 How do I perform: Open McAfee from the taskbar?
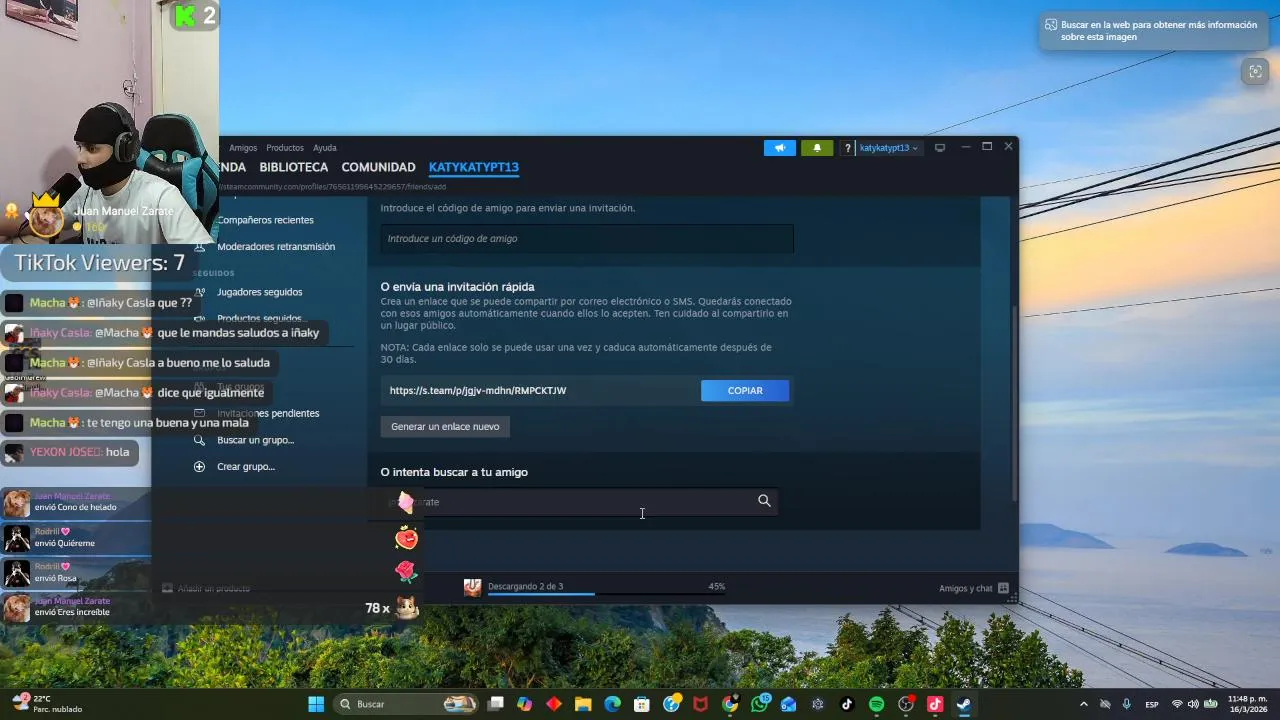pyautogui.click(x=701, y=704)
